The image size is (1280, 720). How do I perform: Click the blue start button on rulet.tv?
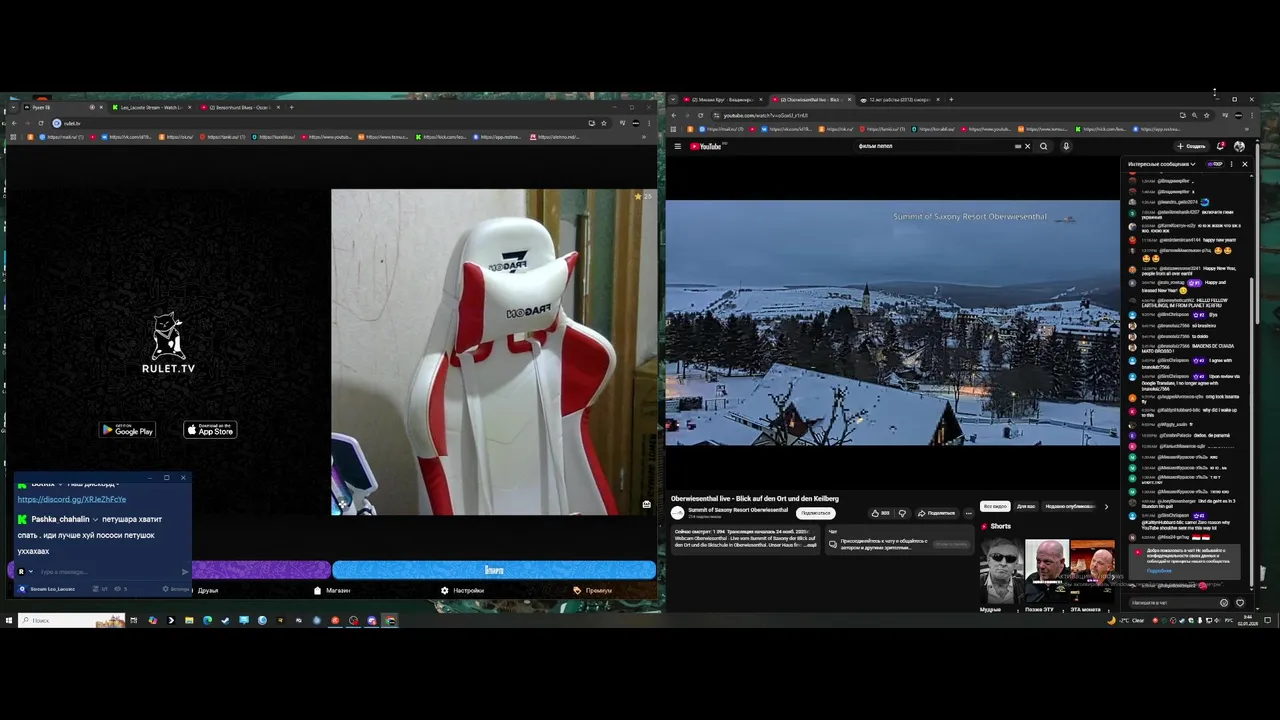[x=494, y=570]
